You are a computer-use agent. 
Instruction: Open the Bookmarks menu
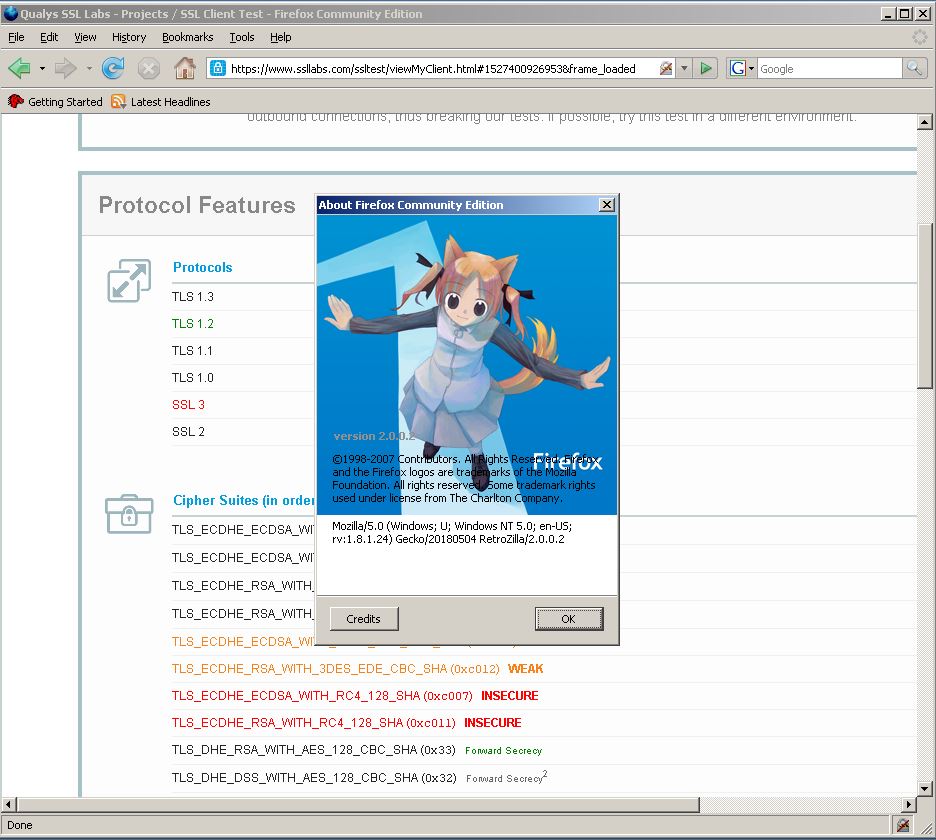(x=187, y=37)
